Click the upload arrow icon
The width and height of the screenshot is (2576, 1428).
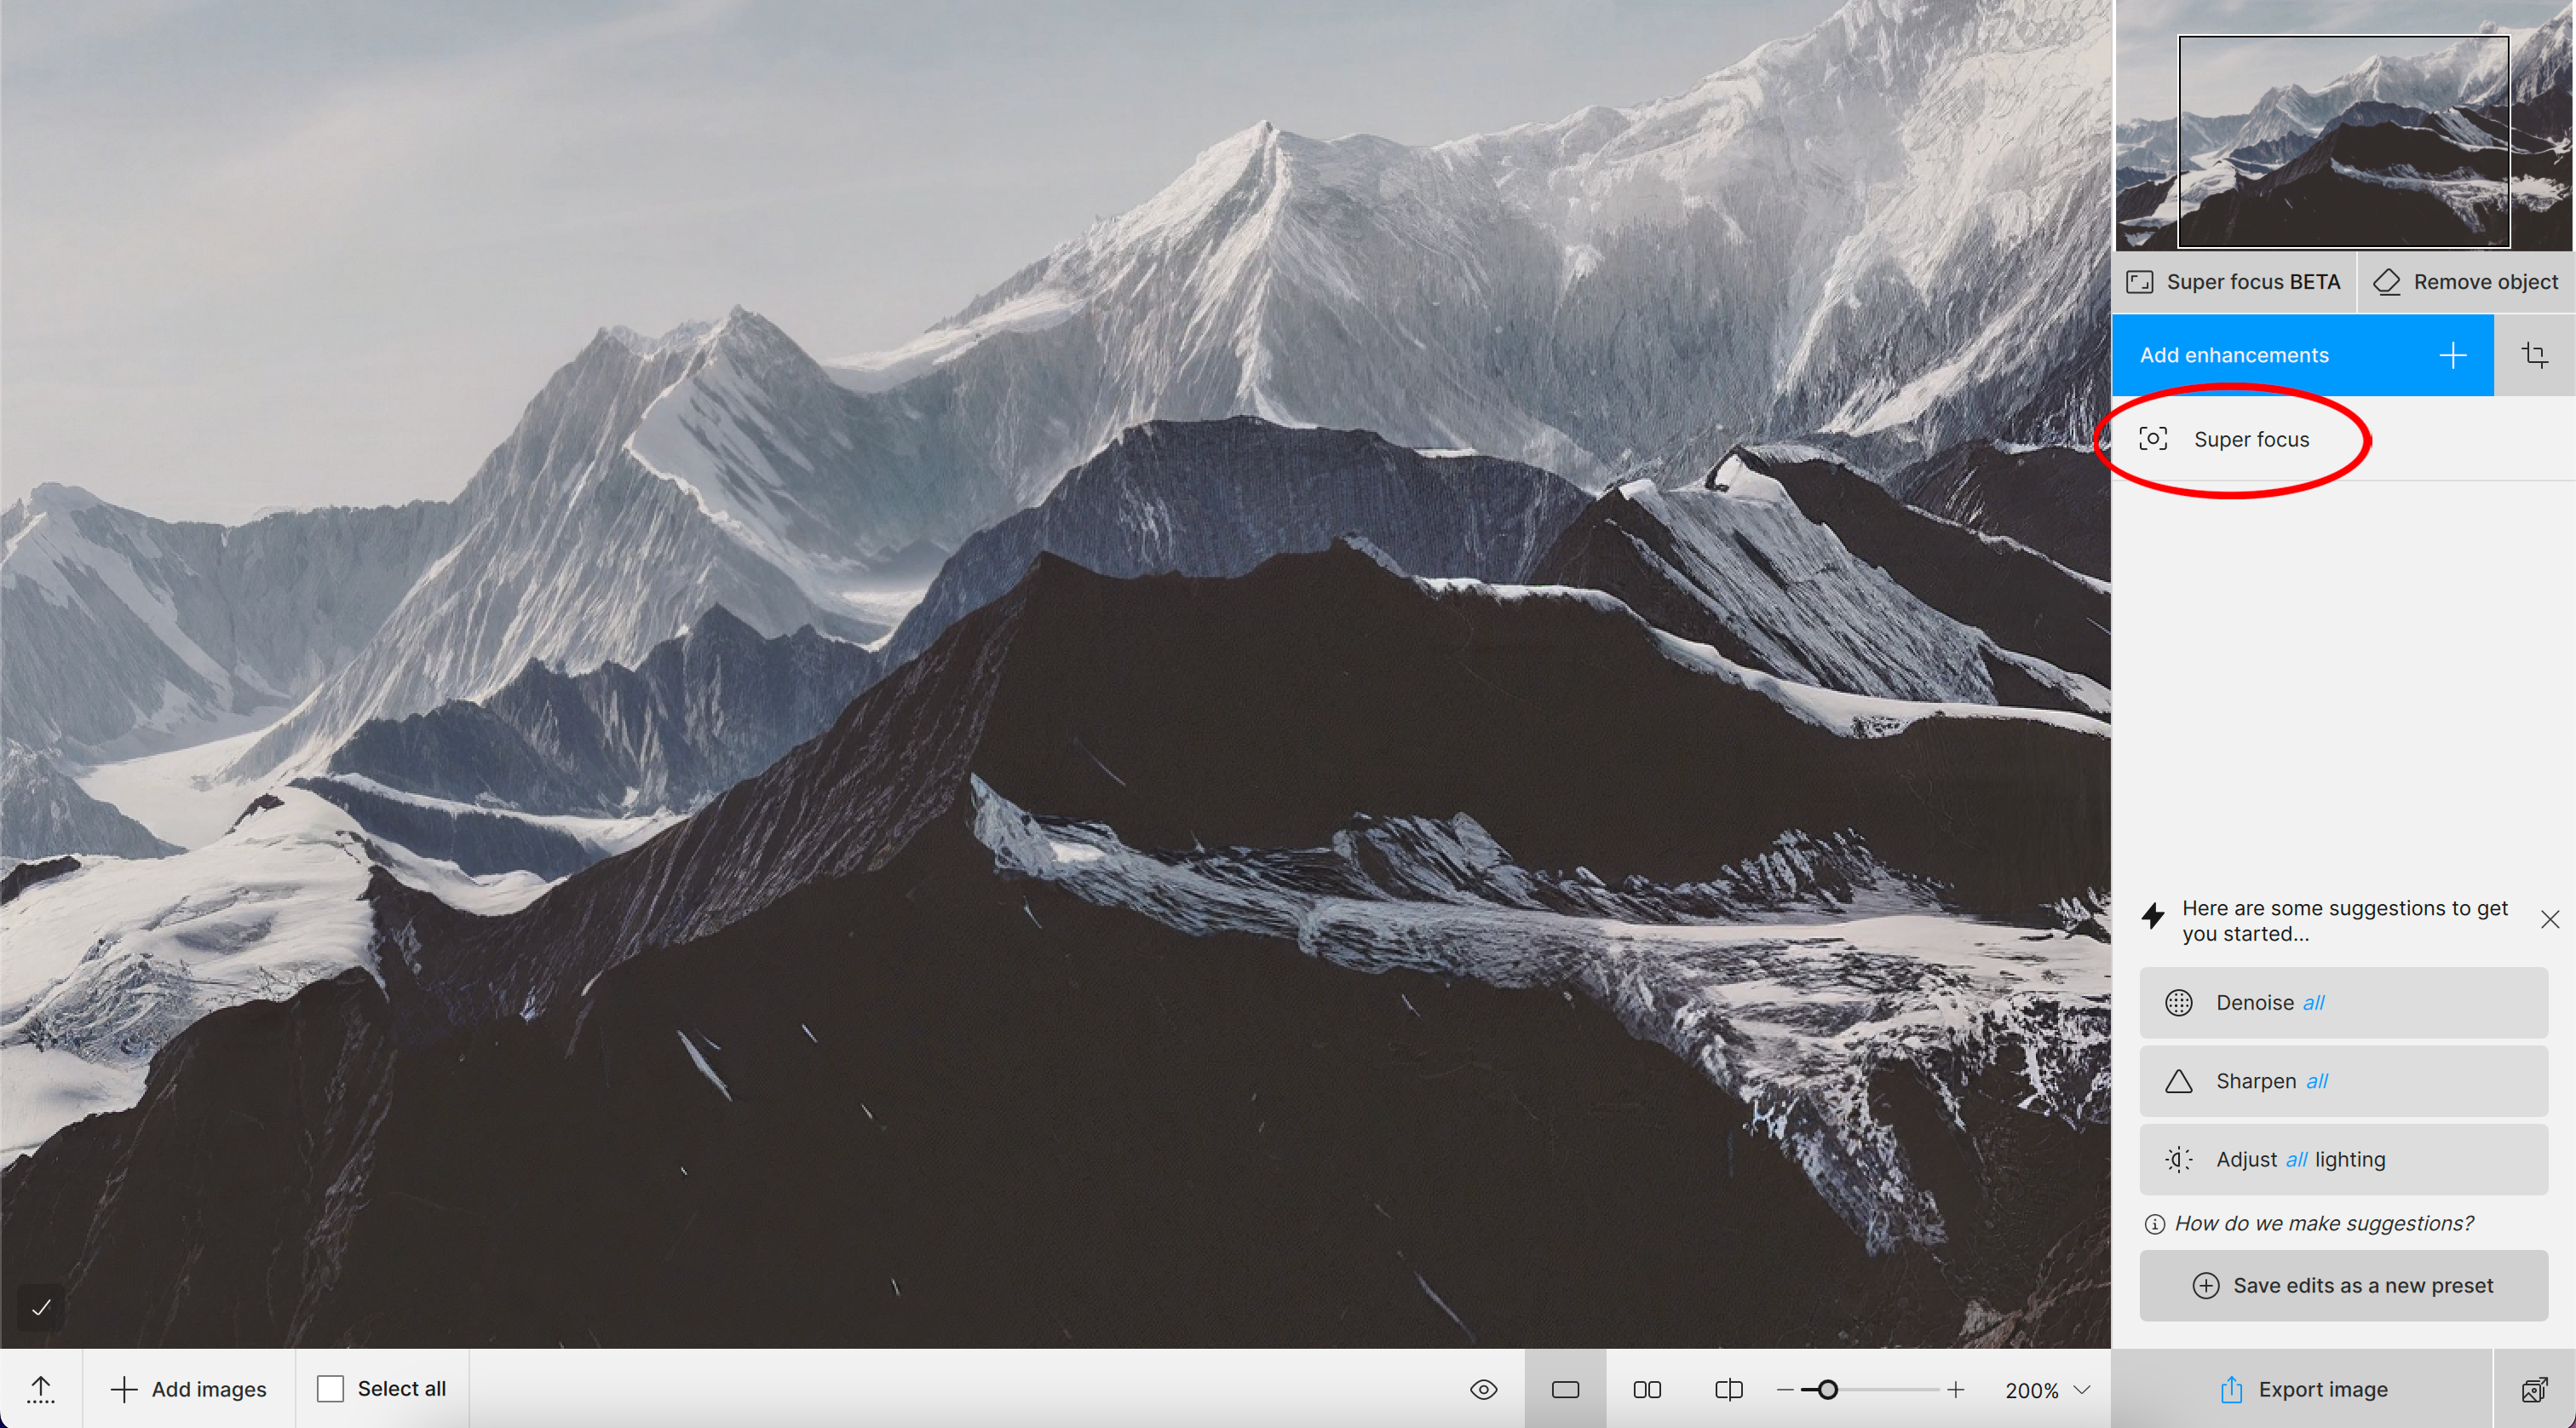(41, 1389)
